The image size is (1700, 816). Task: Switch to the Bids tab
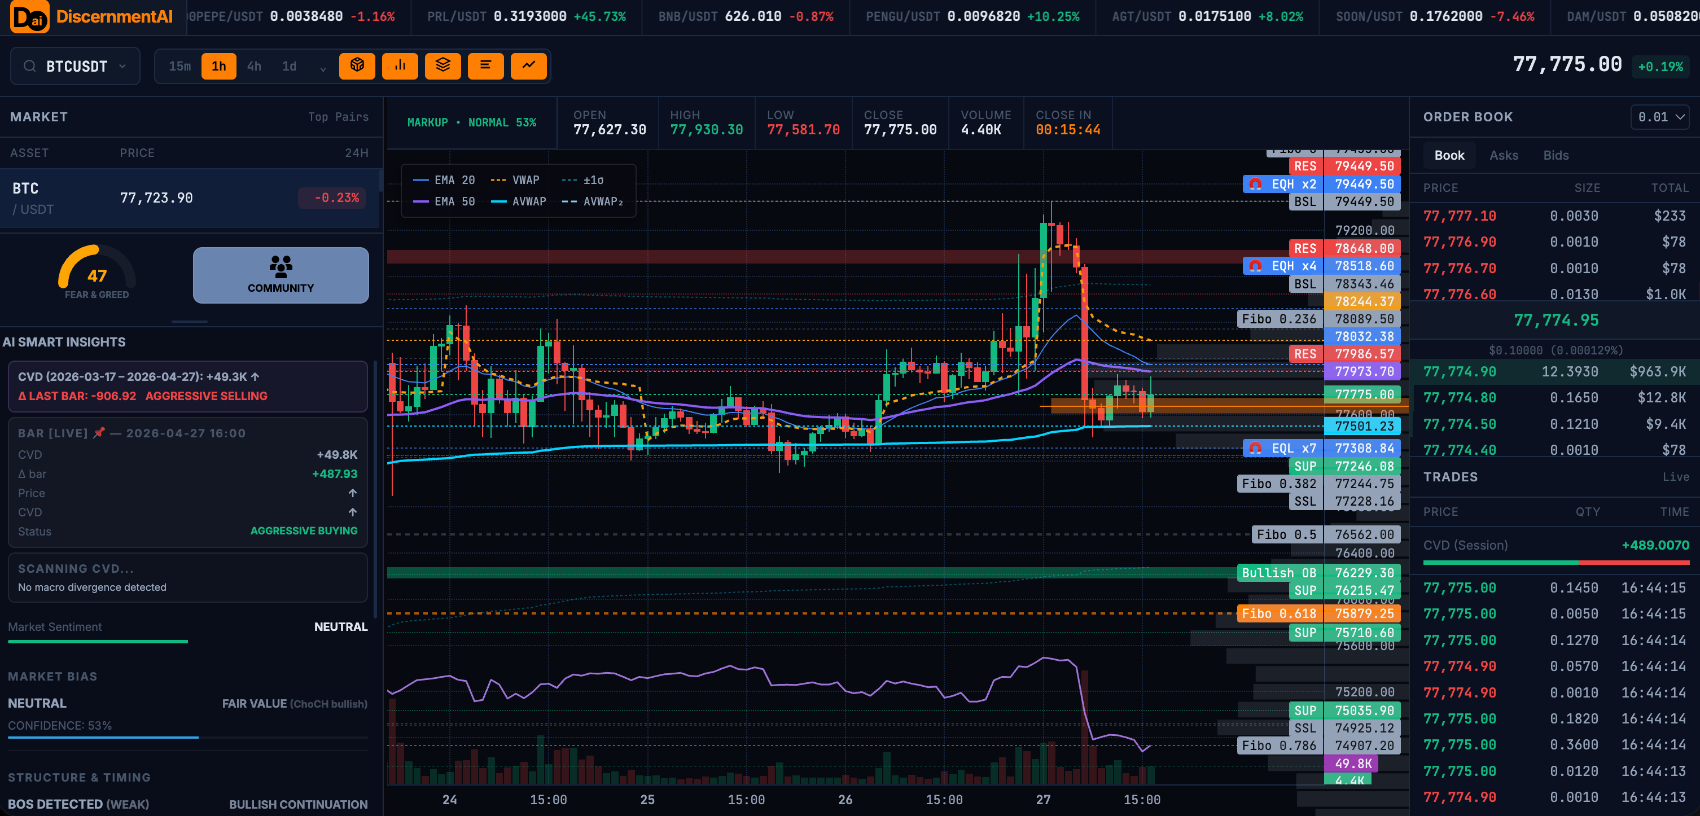(1555, 156)
